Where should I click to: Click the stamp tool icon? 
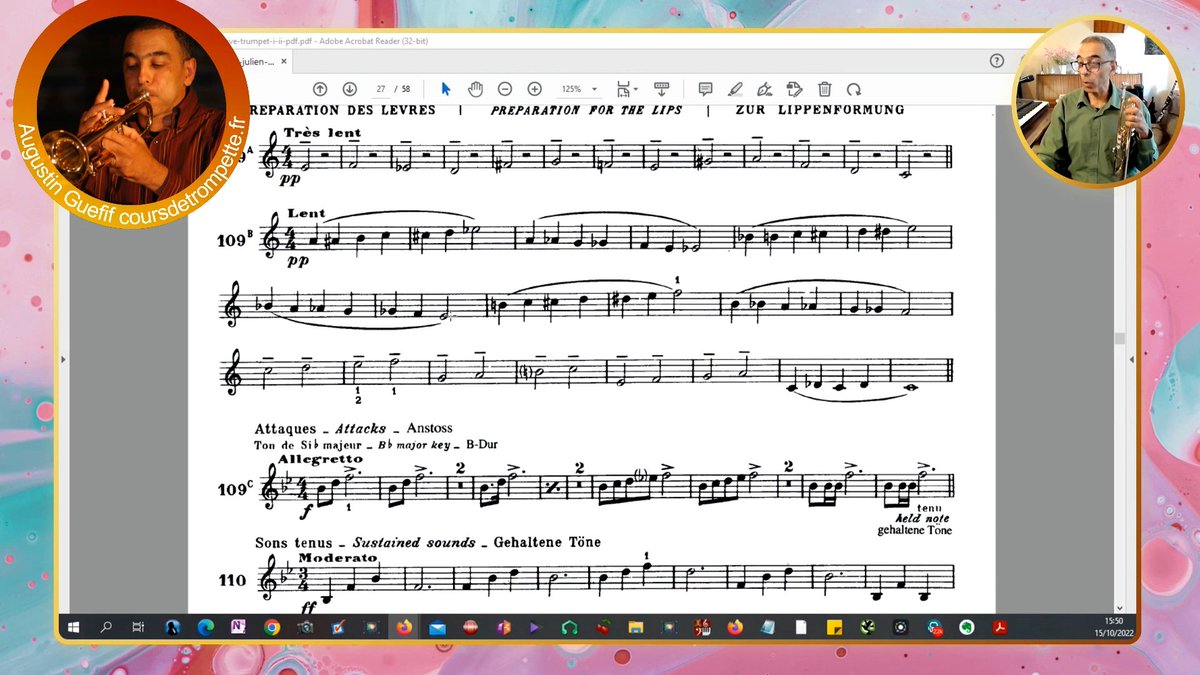tap(795, 89)
